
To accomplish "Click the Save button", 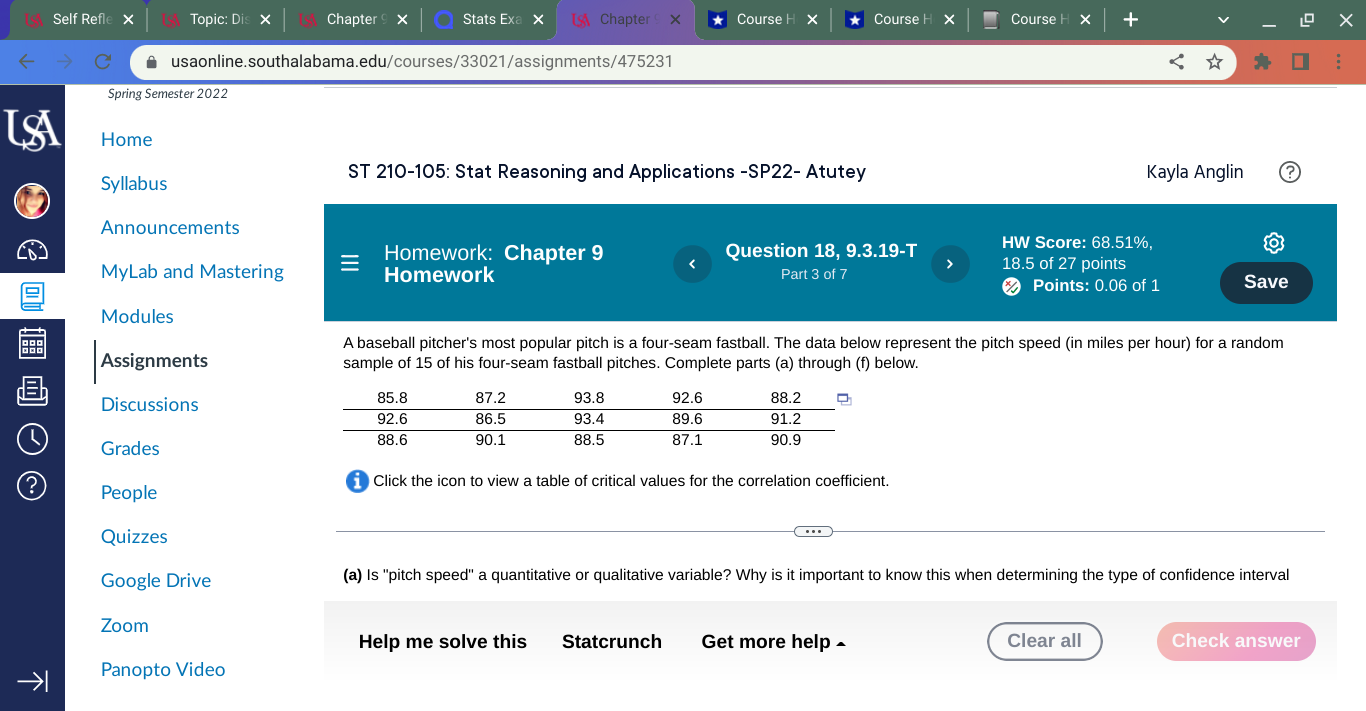I will click(x=1266, y=283).
